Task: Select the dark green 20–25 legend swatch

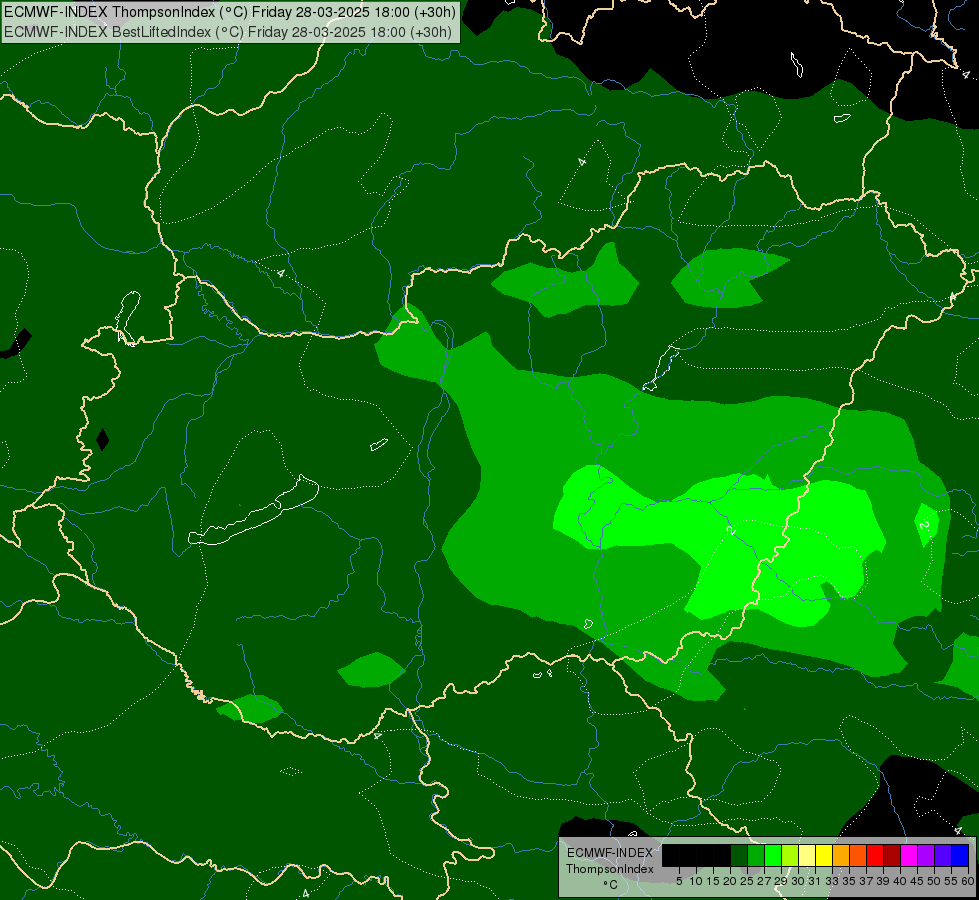Action: [739, 855]
